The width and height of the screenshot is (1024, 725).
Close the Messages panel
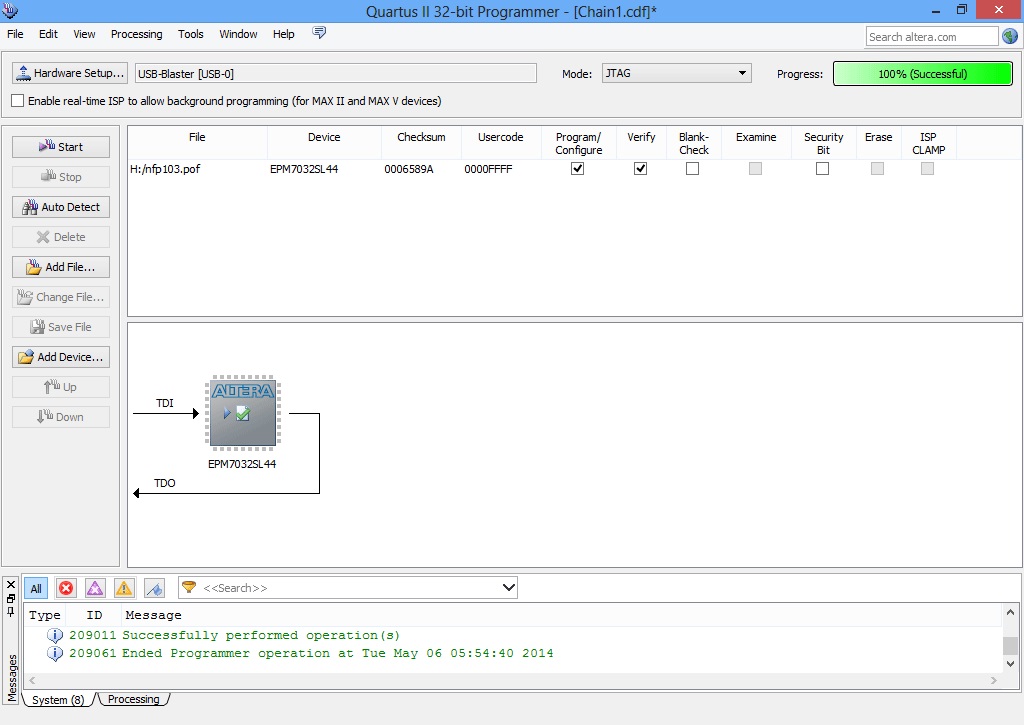(x=10, y=585)
